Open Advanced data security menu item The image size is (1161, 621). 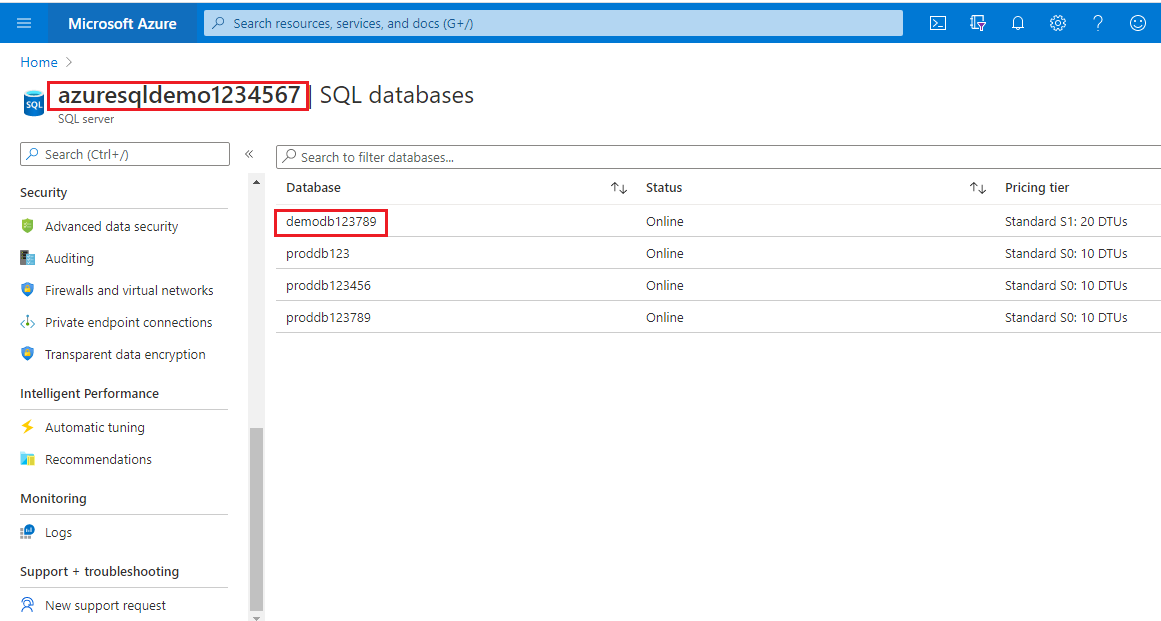pos(112,226)
